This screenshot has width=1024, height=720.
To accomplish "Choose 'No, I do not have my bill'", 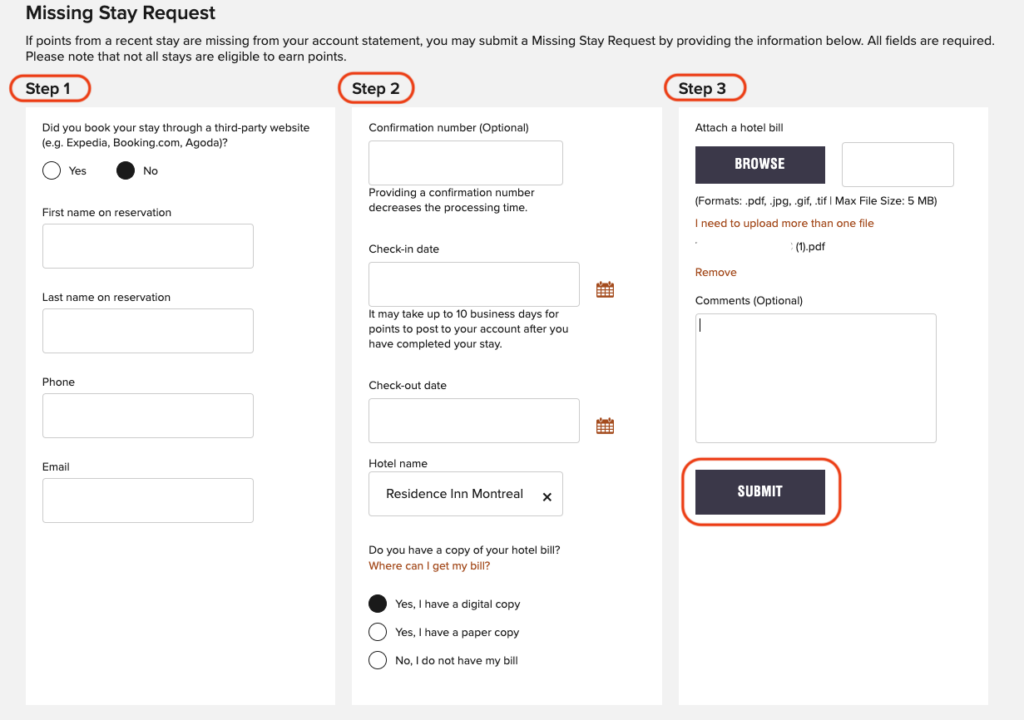I will point(378,660).
